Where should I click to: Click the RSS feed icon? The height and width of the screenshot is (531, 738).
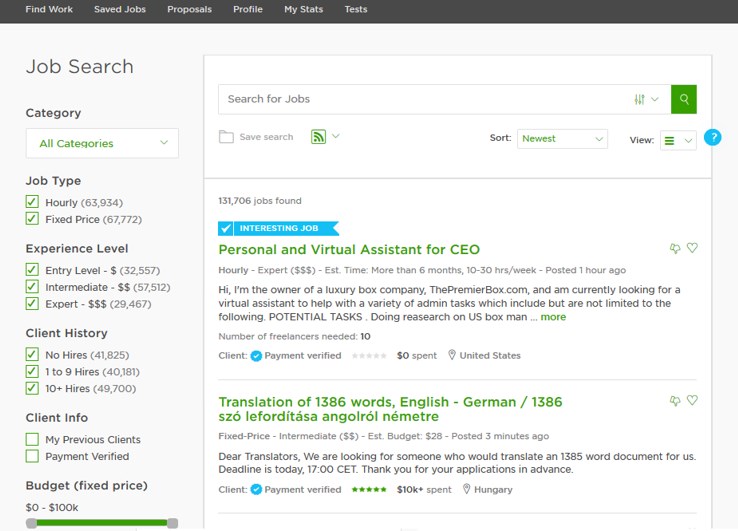[319, 137]
